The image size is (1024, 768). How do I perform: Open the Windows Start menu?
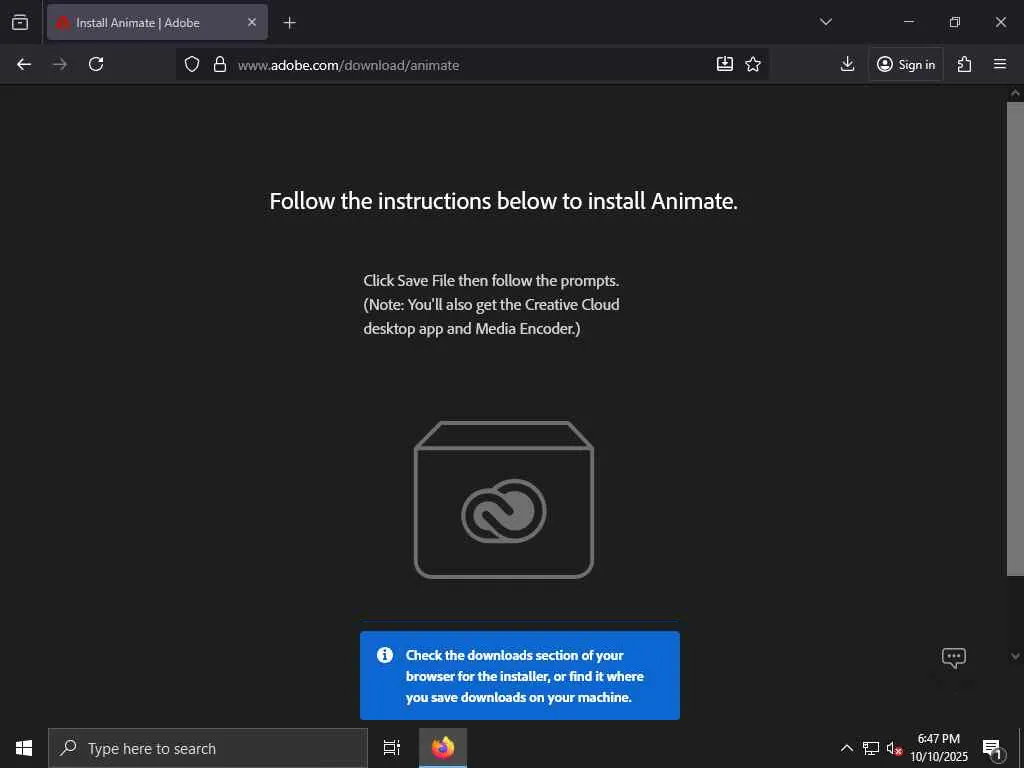[24, 748]
